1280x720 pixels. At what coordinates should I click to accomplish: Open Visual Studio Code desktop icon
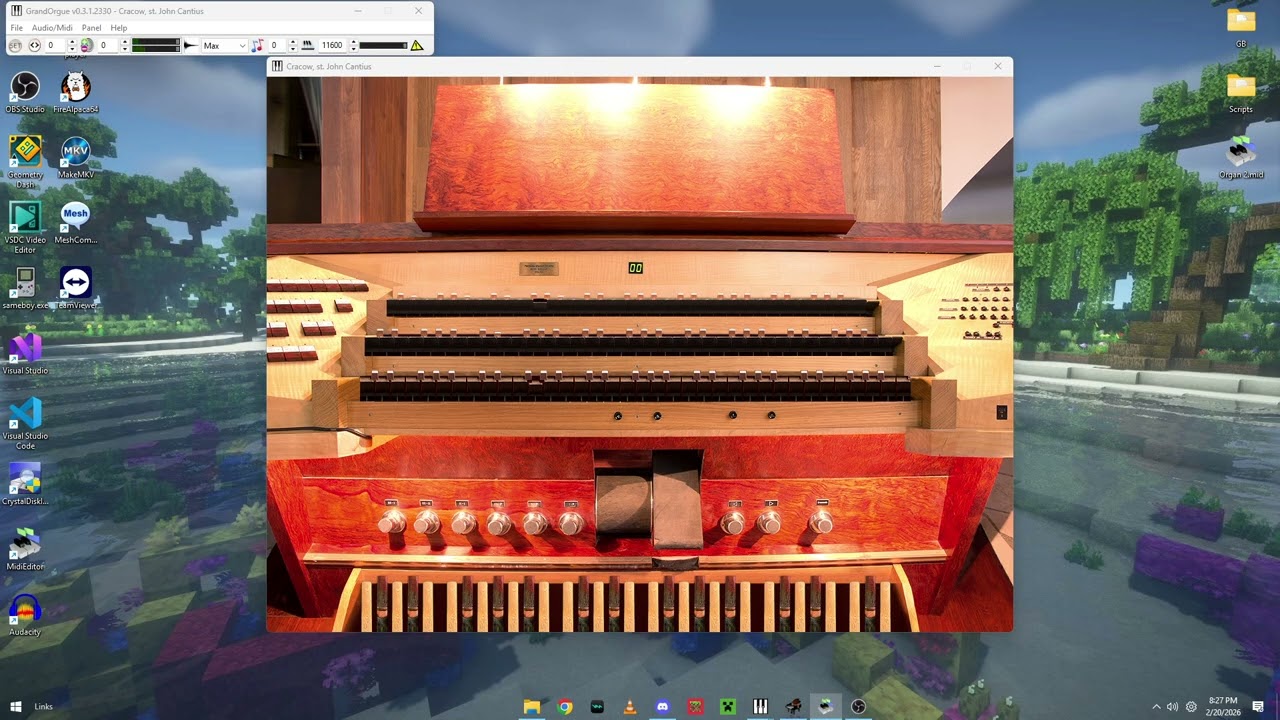25,423
